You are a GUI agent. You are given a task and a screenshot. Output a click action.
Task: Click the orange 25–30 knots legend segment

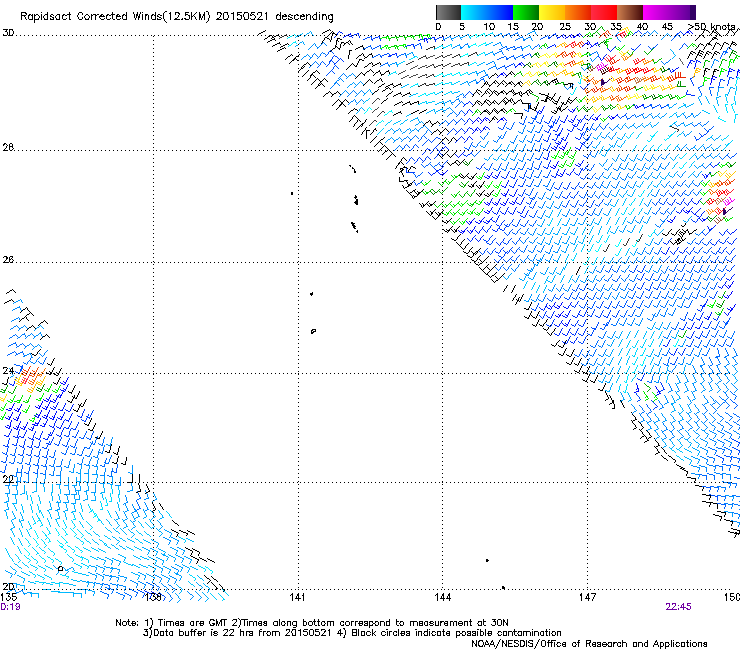pyautogui.click(x=578, y=12)
